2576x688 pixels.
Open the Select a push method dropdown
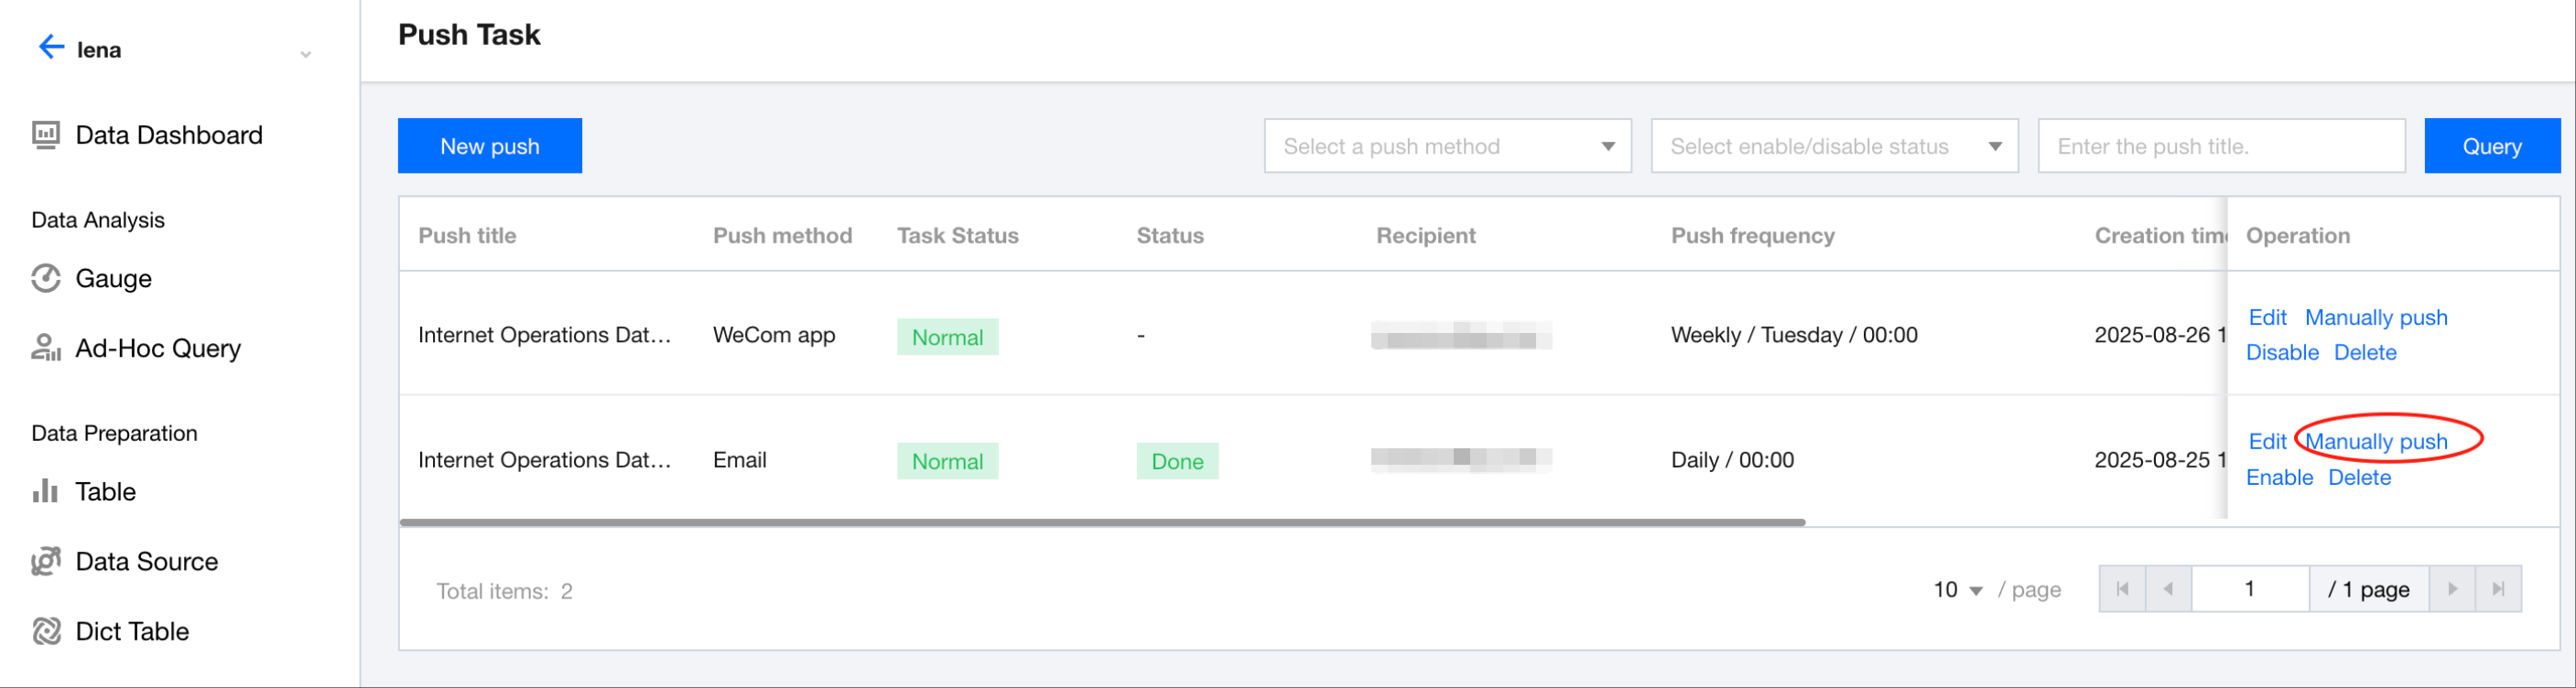1447,146
